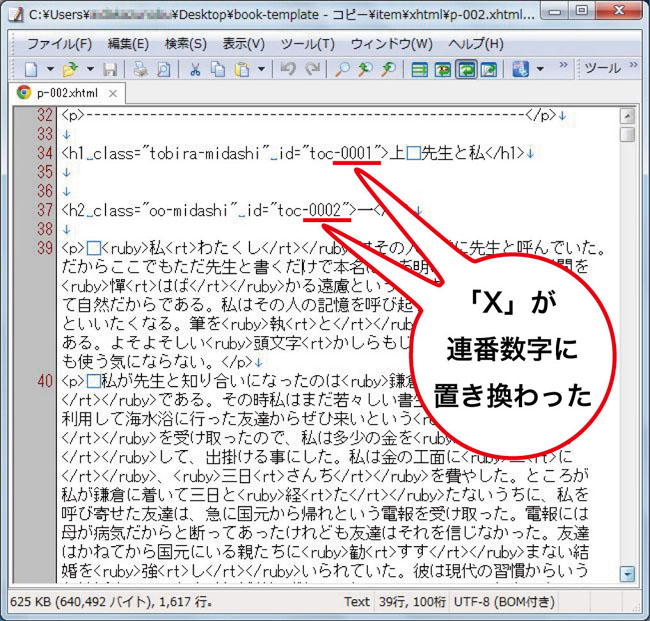Click the text "toc-0001" in h1 tag
This screenshot has width=650, height=621.
[341, 153]
